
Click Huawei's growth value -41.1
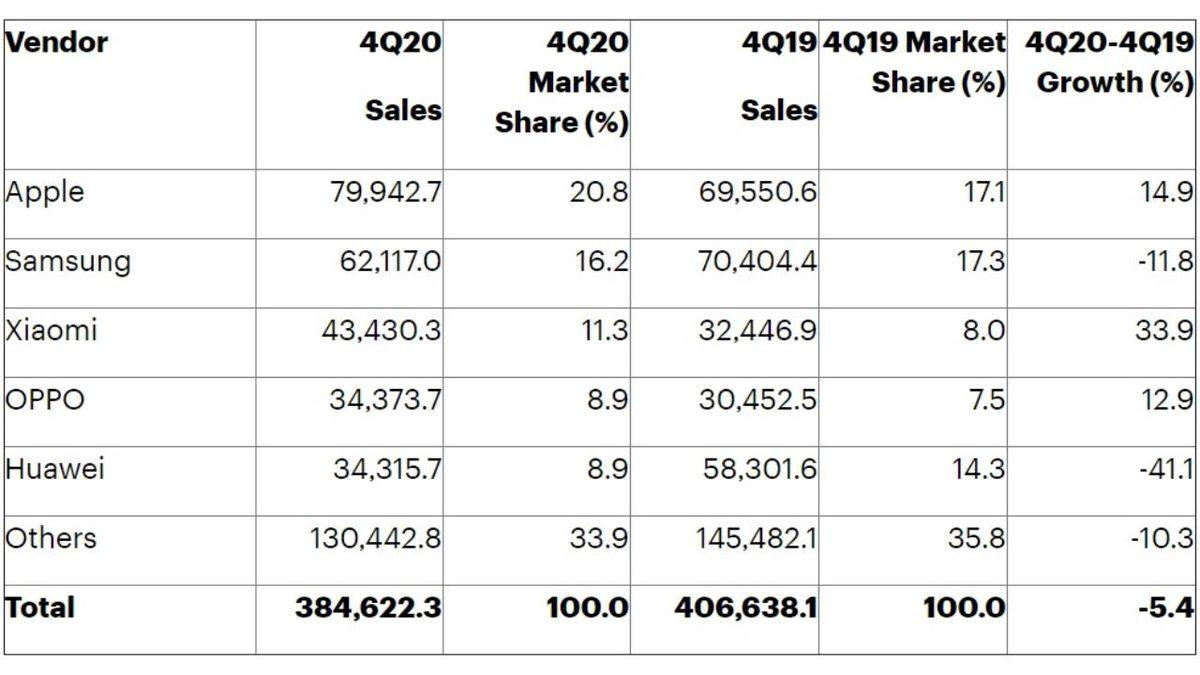tap(1160, 469)
